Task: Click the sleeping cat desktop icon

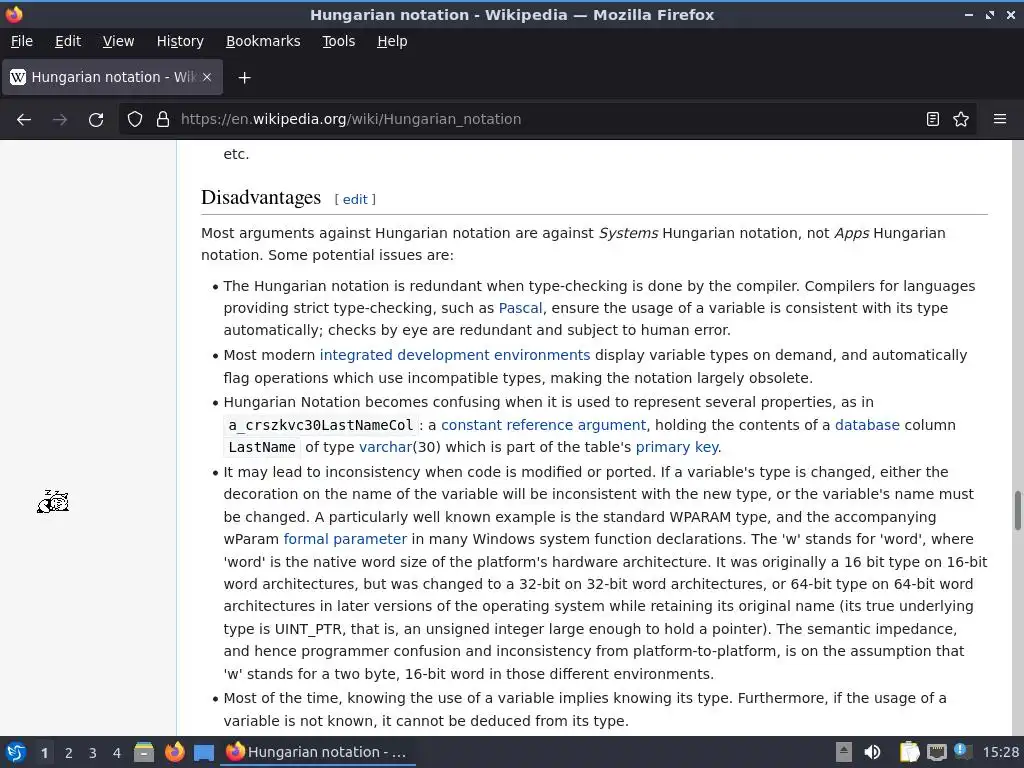Action: click(53, 502)
